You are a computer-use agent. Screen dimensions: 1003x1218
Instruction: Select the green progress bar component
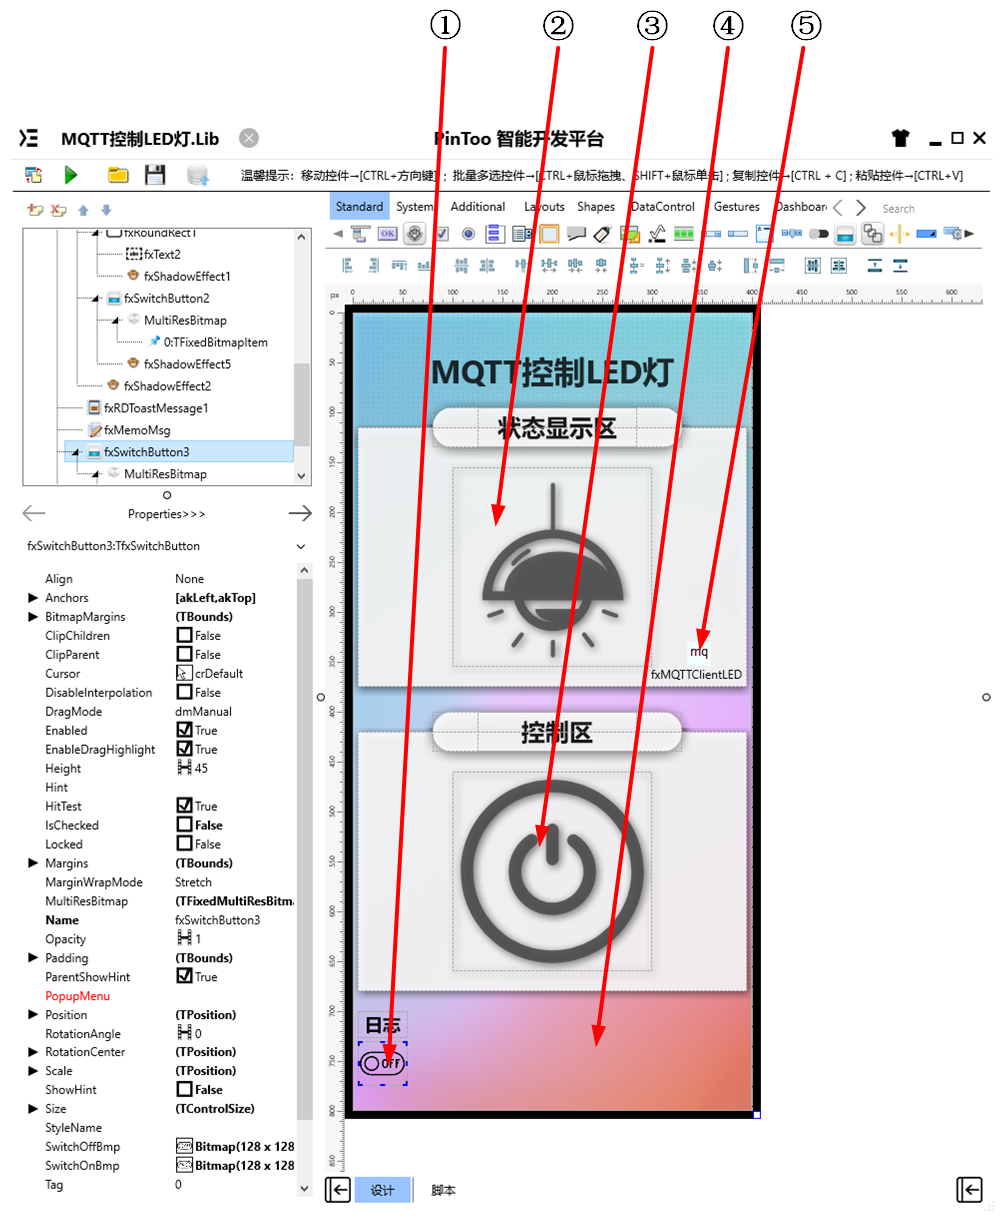(684, 234)
